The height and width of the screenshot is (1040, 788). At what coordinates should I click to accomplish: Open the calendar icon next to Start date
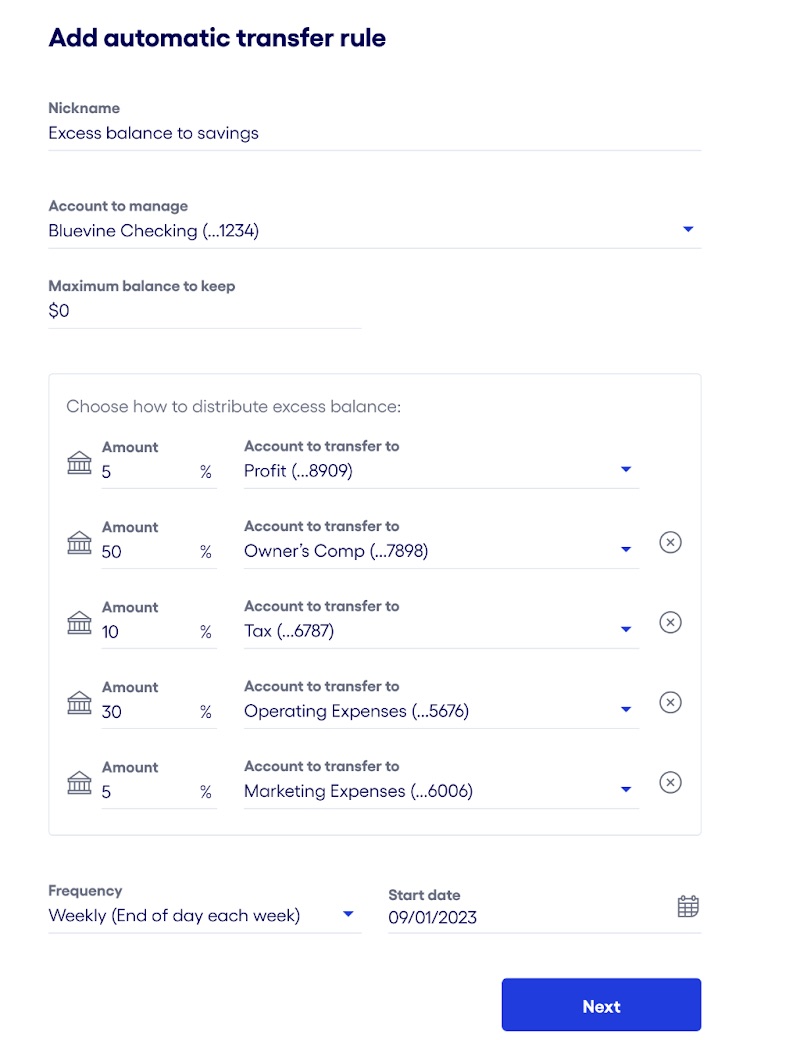click(689, 906)
